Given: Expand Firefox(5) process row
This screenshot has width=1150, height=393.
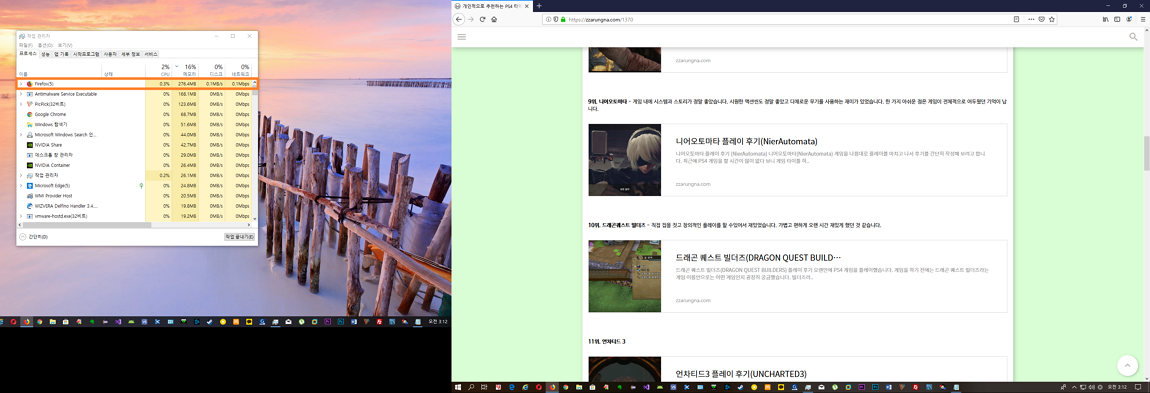Looking at the screenshot, I should tap(21, 84).
